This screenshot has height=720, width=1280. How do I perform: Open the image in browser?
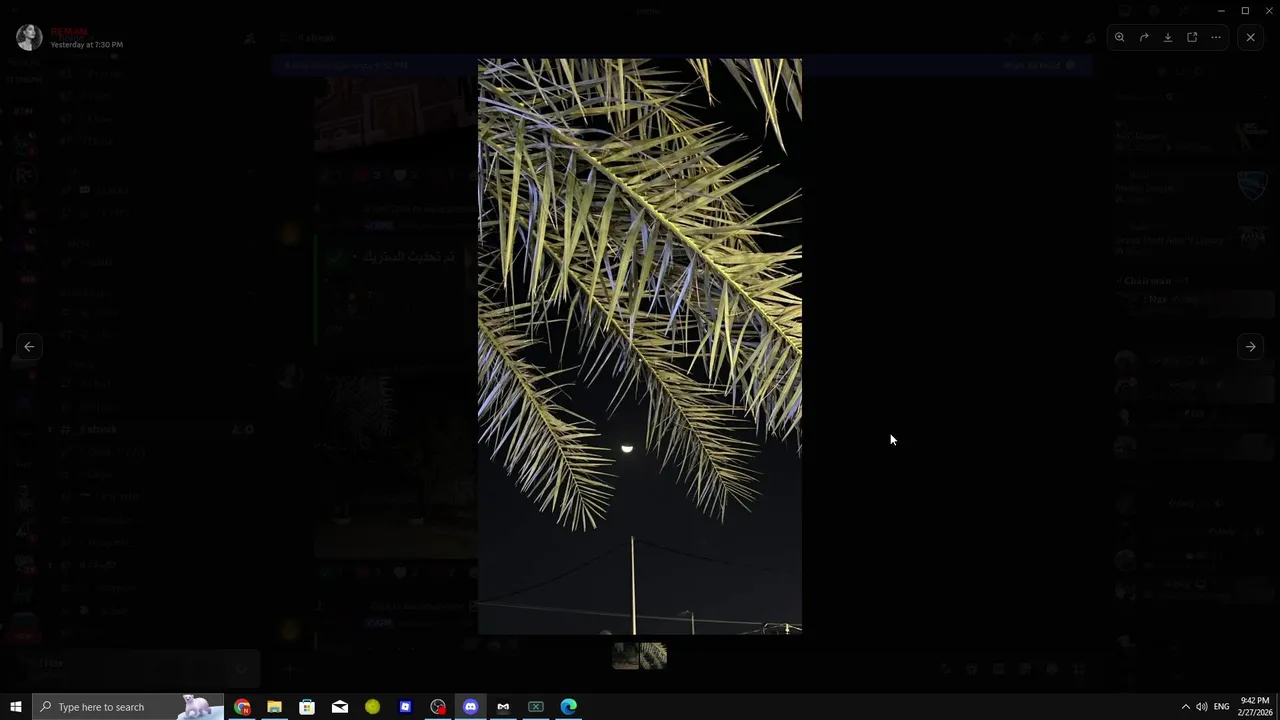pyautogui.click(x=1192, y=37)
